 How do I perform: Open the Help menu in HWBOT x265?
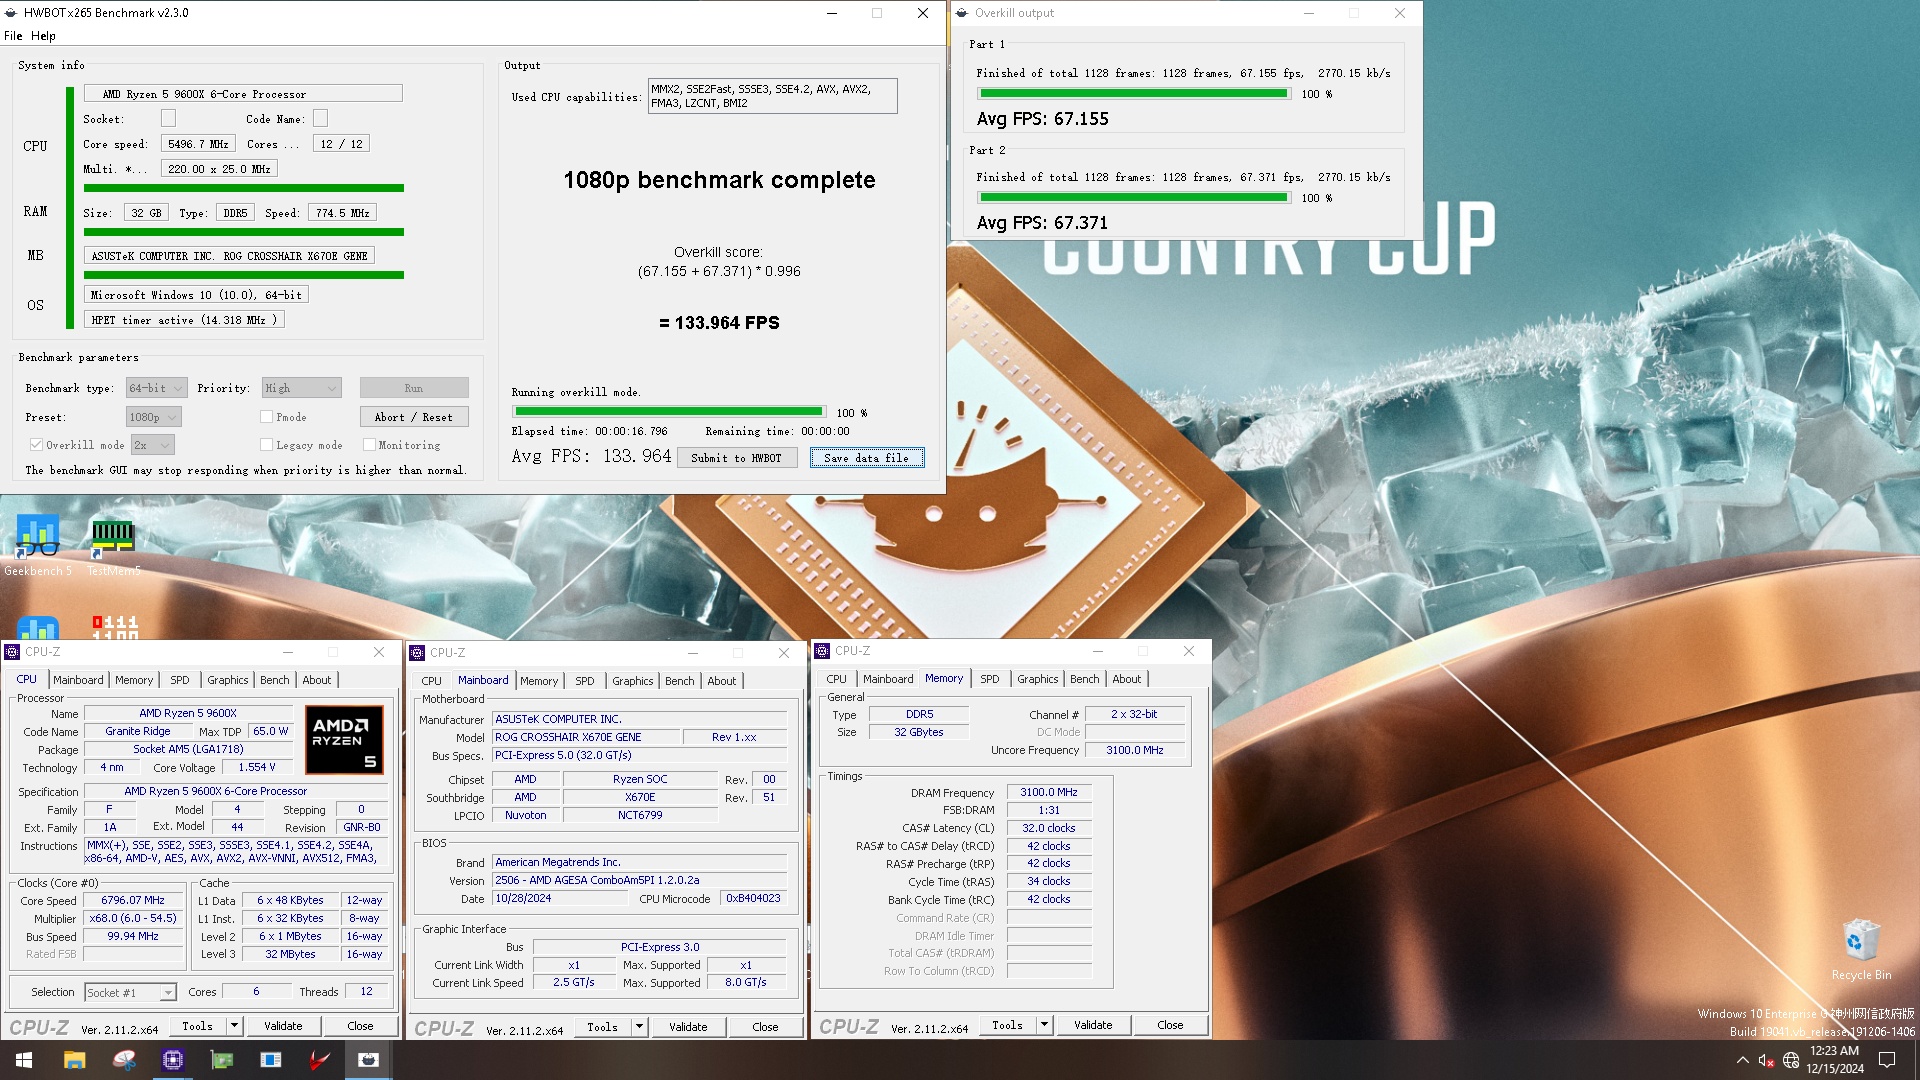43,35
